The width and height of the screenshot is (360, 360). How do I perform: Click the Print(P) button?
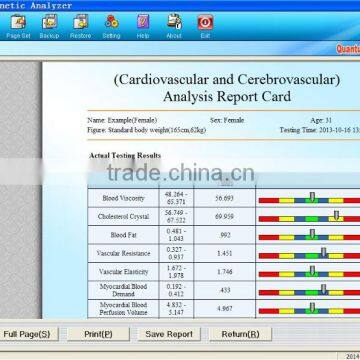click(x=98, y=334)
